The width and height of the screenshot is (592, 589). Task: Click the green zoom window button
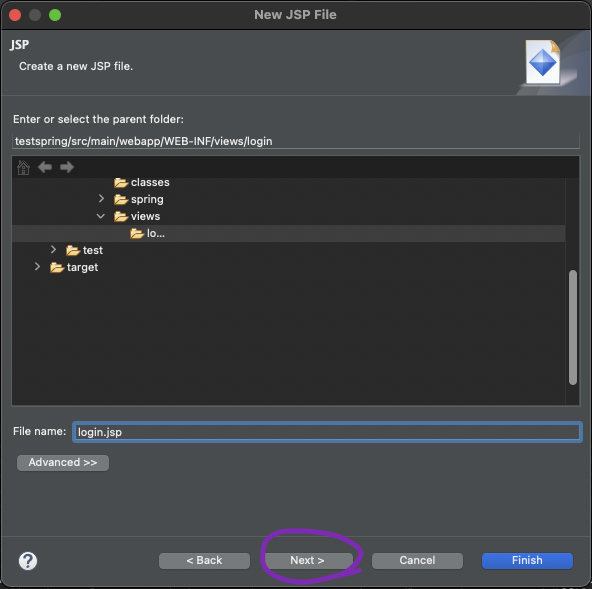tap(55, 15)
